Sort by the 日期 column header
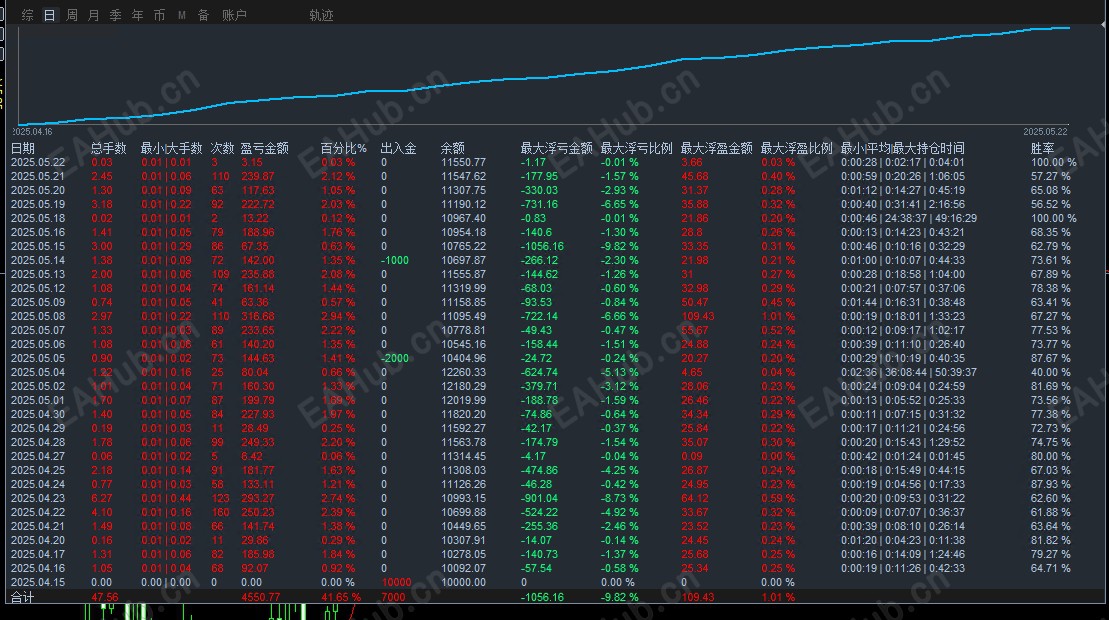Screen dimensions: 1109x620 tap(23, 148)
